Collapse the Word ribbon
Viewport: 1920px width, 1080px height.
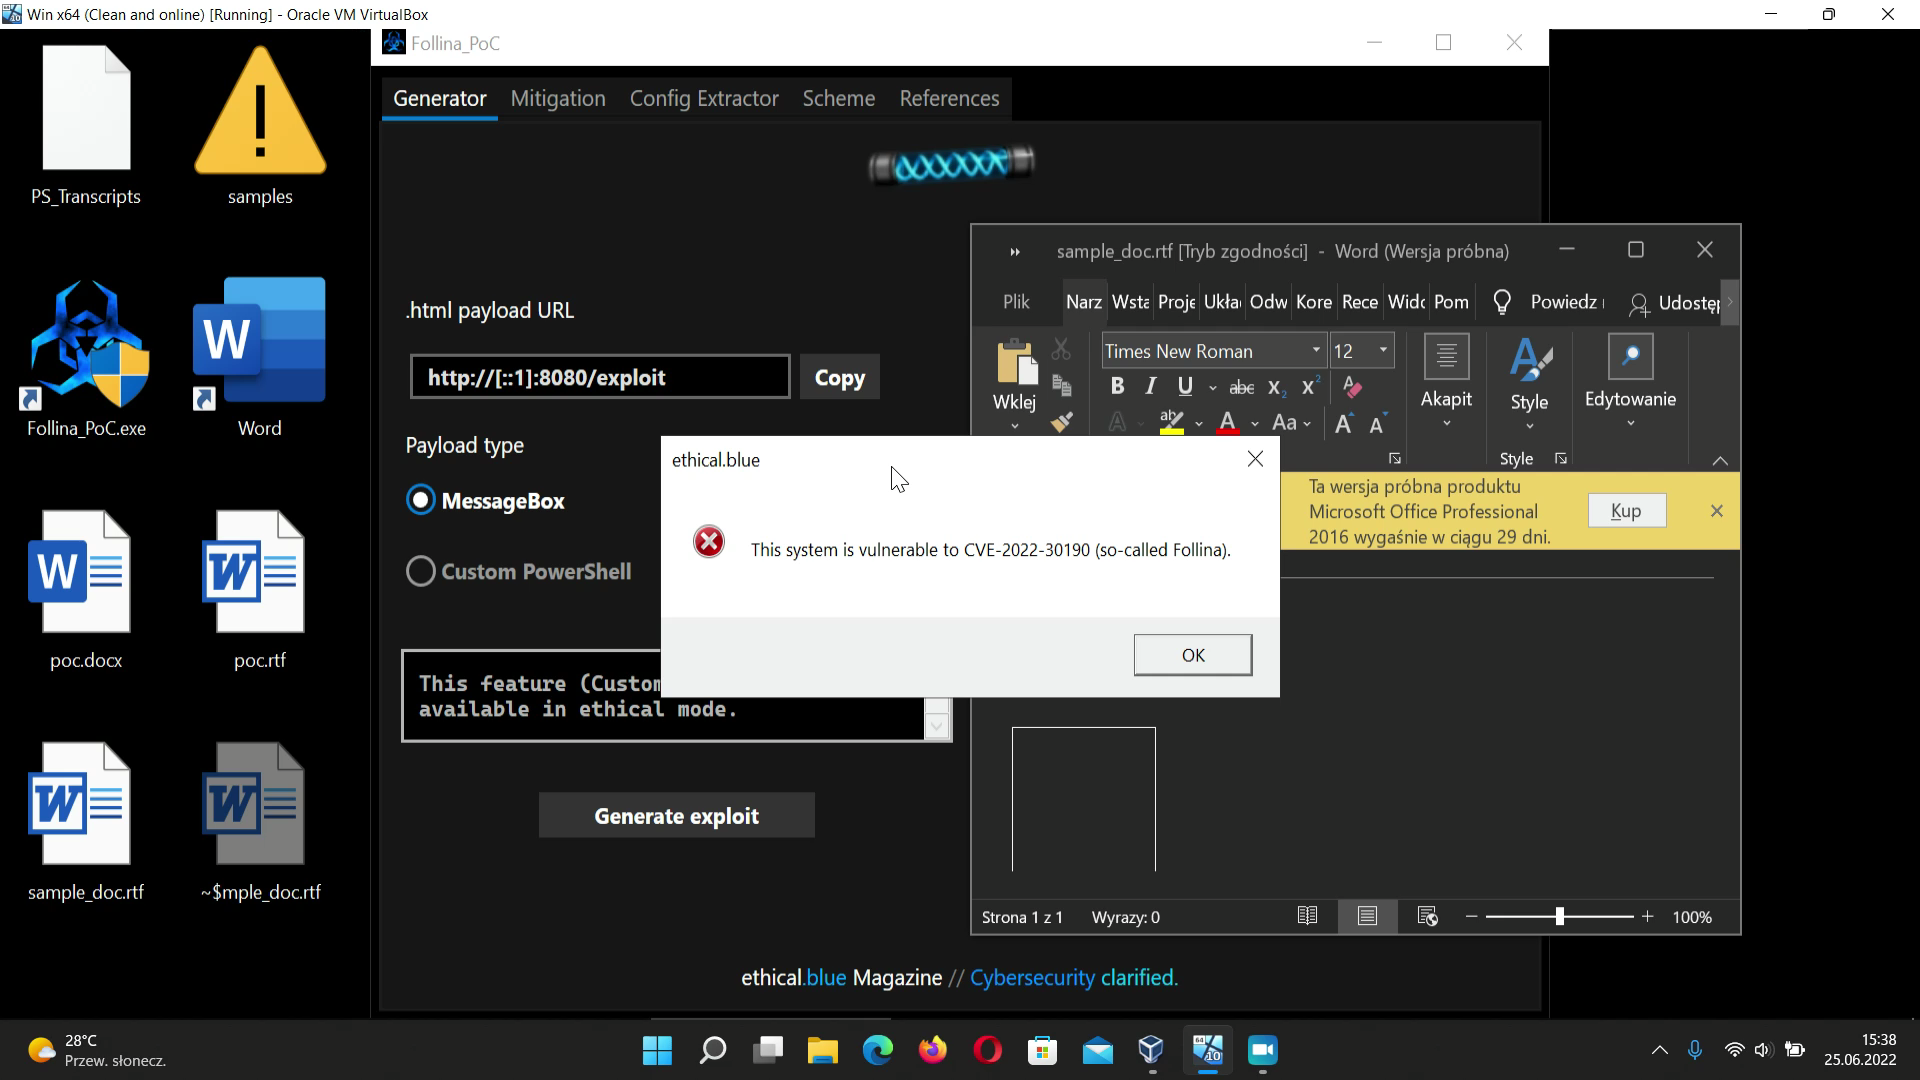1720,461
